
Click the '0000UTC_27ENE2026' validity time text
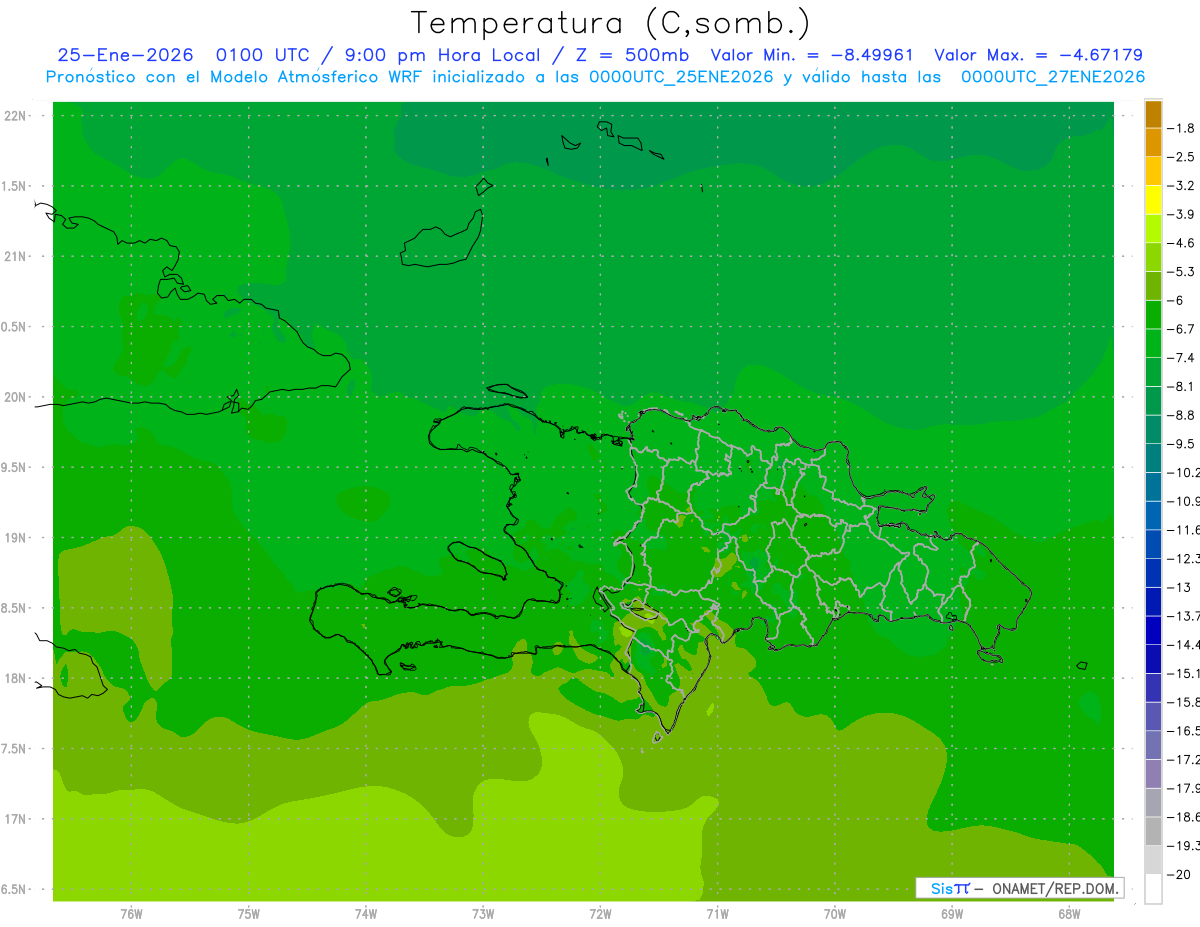click(x=1052, y=77)
